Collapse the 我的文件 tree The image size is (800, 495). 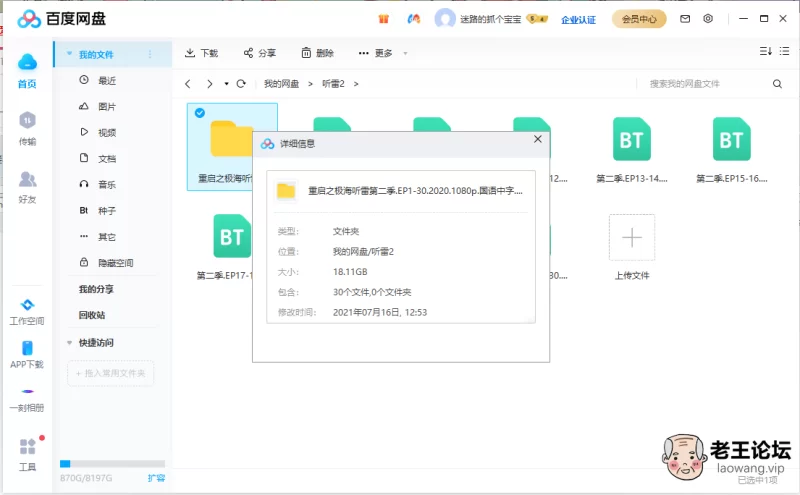(x=69, y=54)
